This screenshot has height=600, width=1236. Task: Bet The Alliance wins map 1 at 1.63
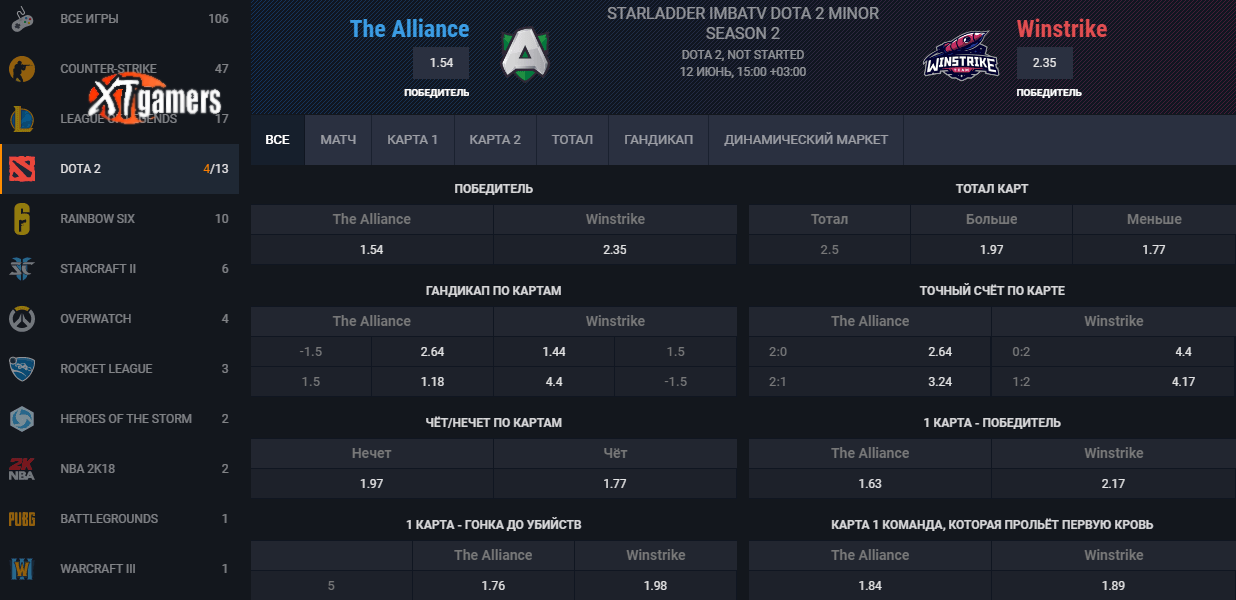pos(870,484)
